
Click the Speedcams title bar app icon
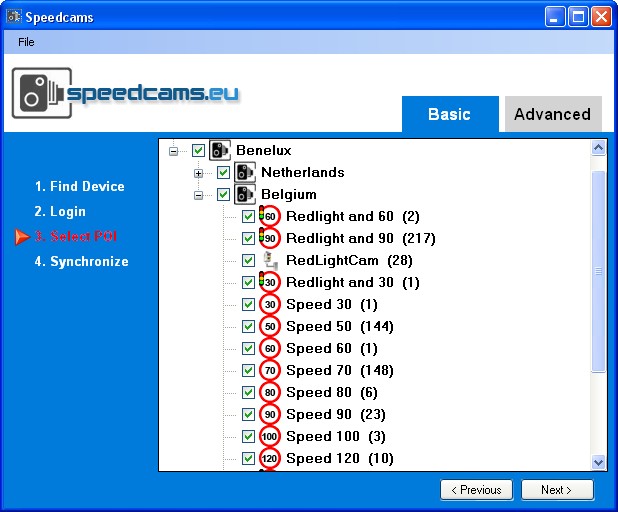tap(14, 17)
